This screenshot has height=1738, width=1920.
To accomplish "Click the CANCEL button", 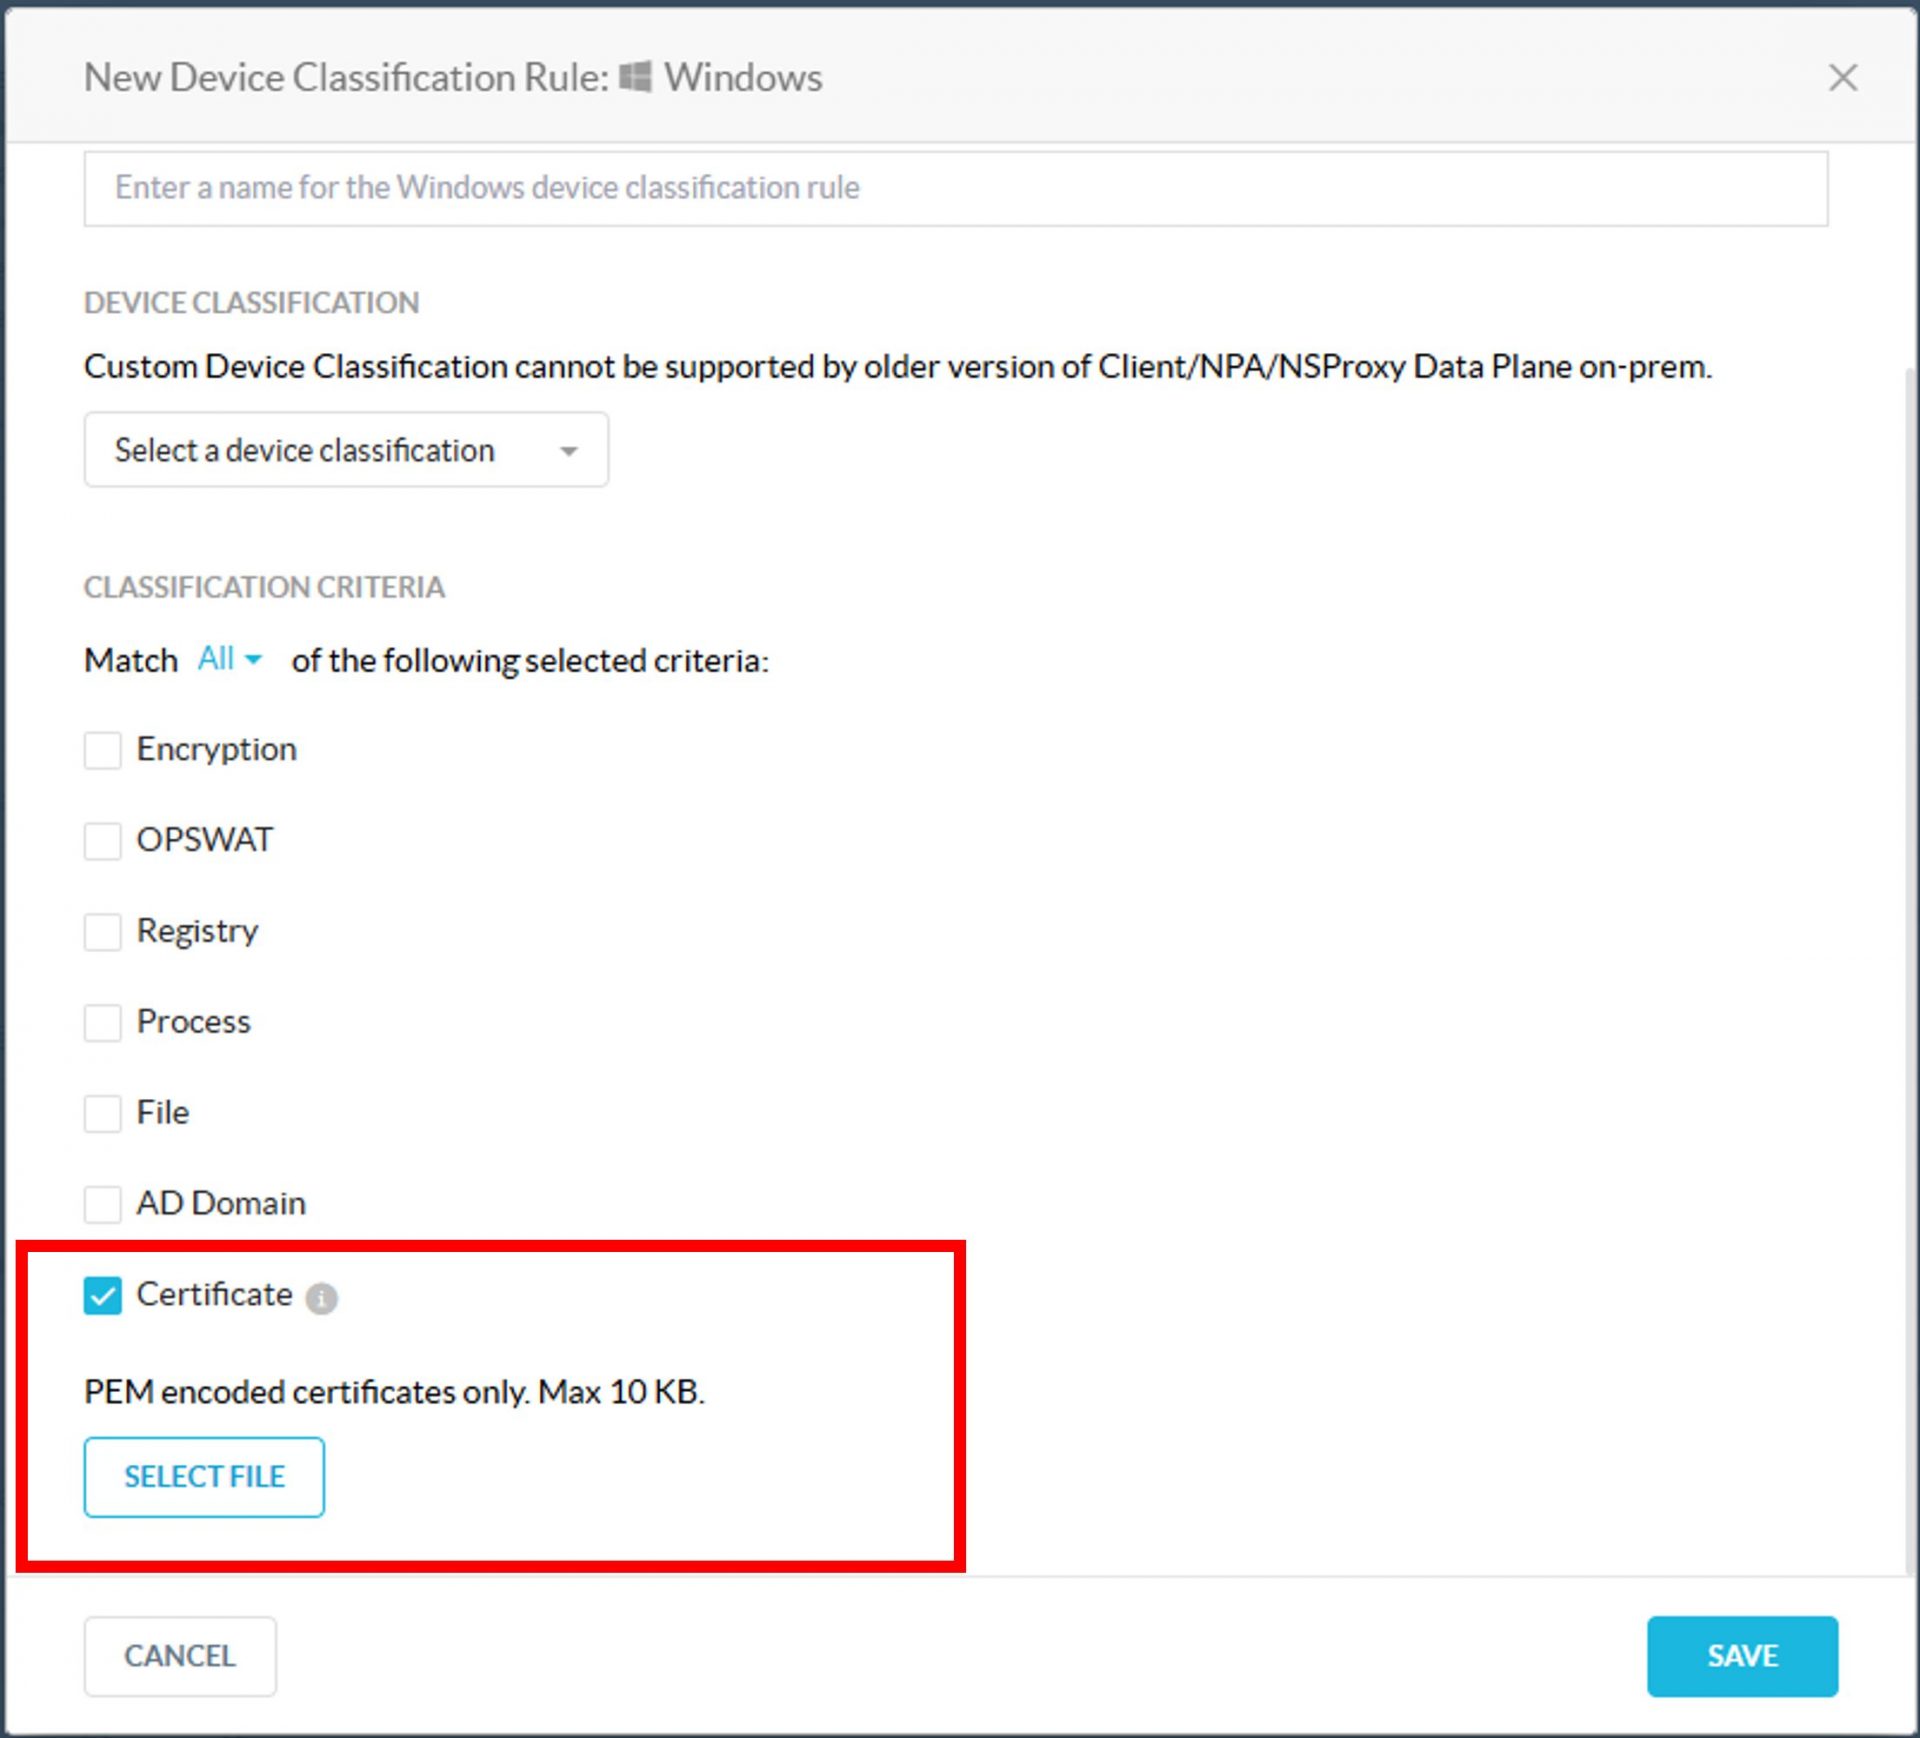I will 180,1655.
